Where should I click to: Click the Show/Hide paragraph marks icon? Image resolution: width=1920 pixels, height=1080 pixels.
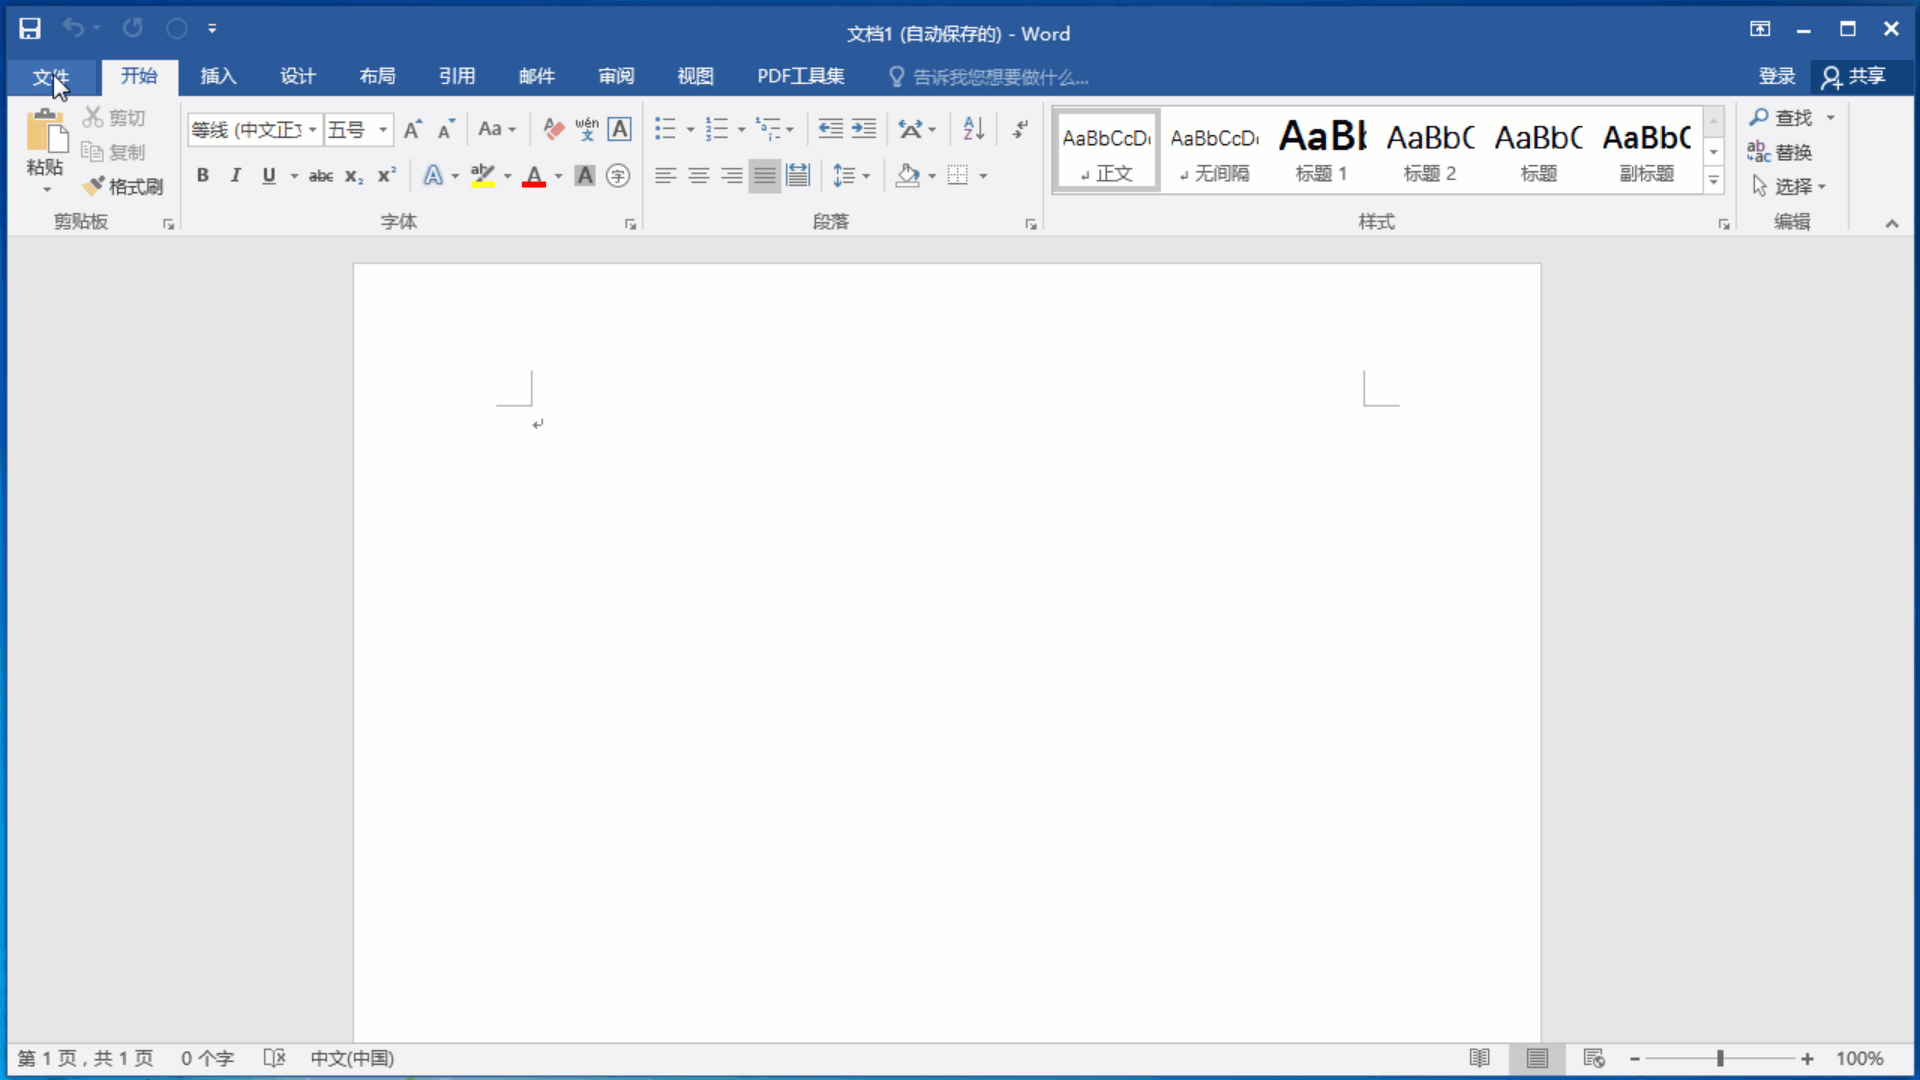(x=1020, y=129)
